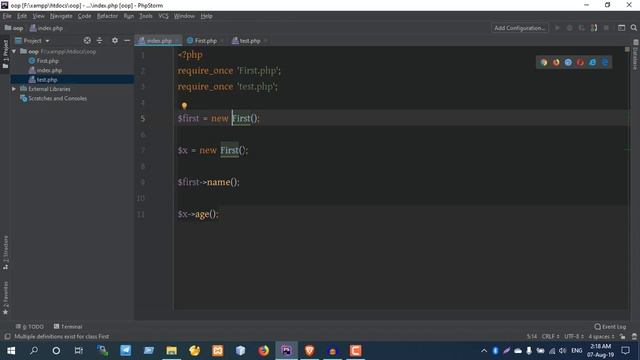Toggle the Event Log window
Image resolution: width=640 pixels, height=360 pixels.
click(x=610, y=327)
